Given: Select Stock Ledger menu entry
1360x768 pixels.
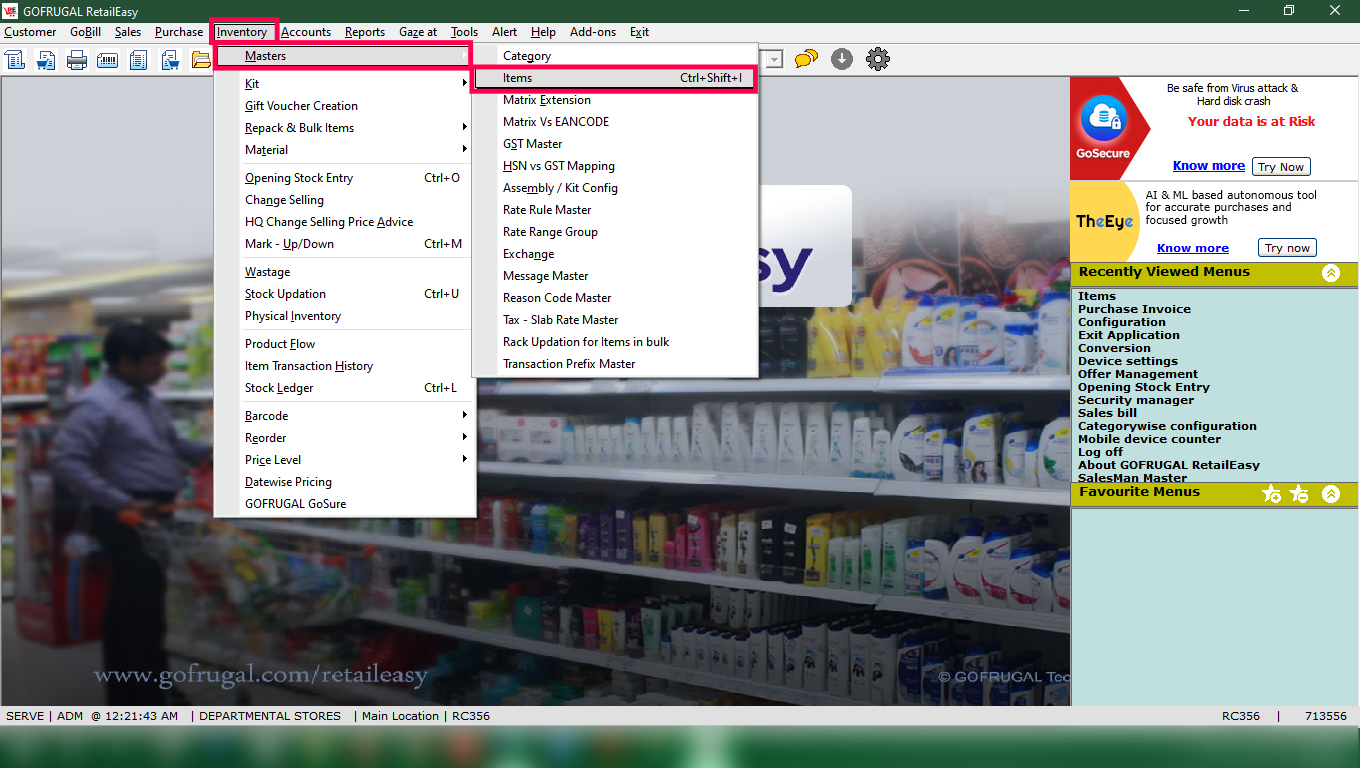Looking at the screenshot, I should (x=345, y=388).
